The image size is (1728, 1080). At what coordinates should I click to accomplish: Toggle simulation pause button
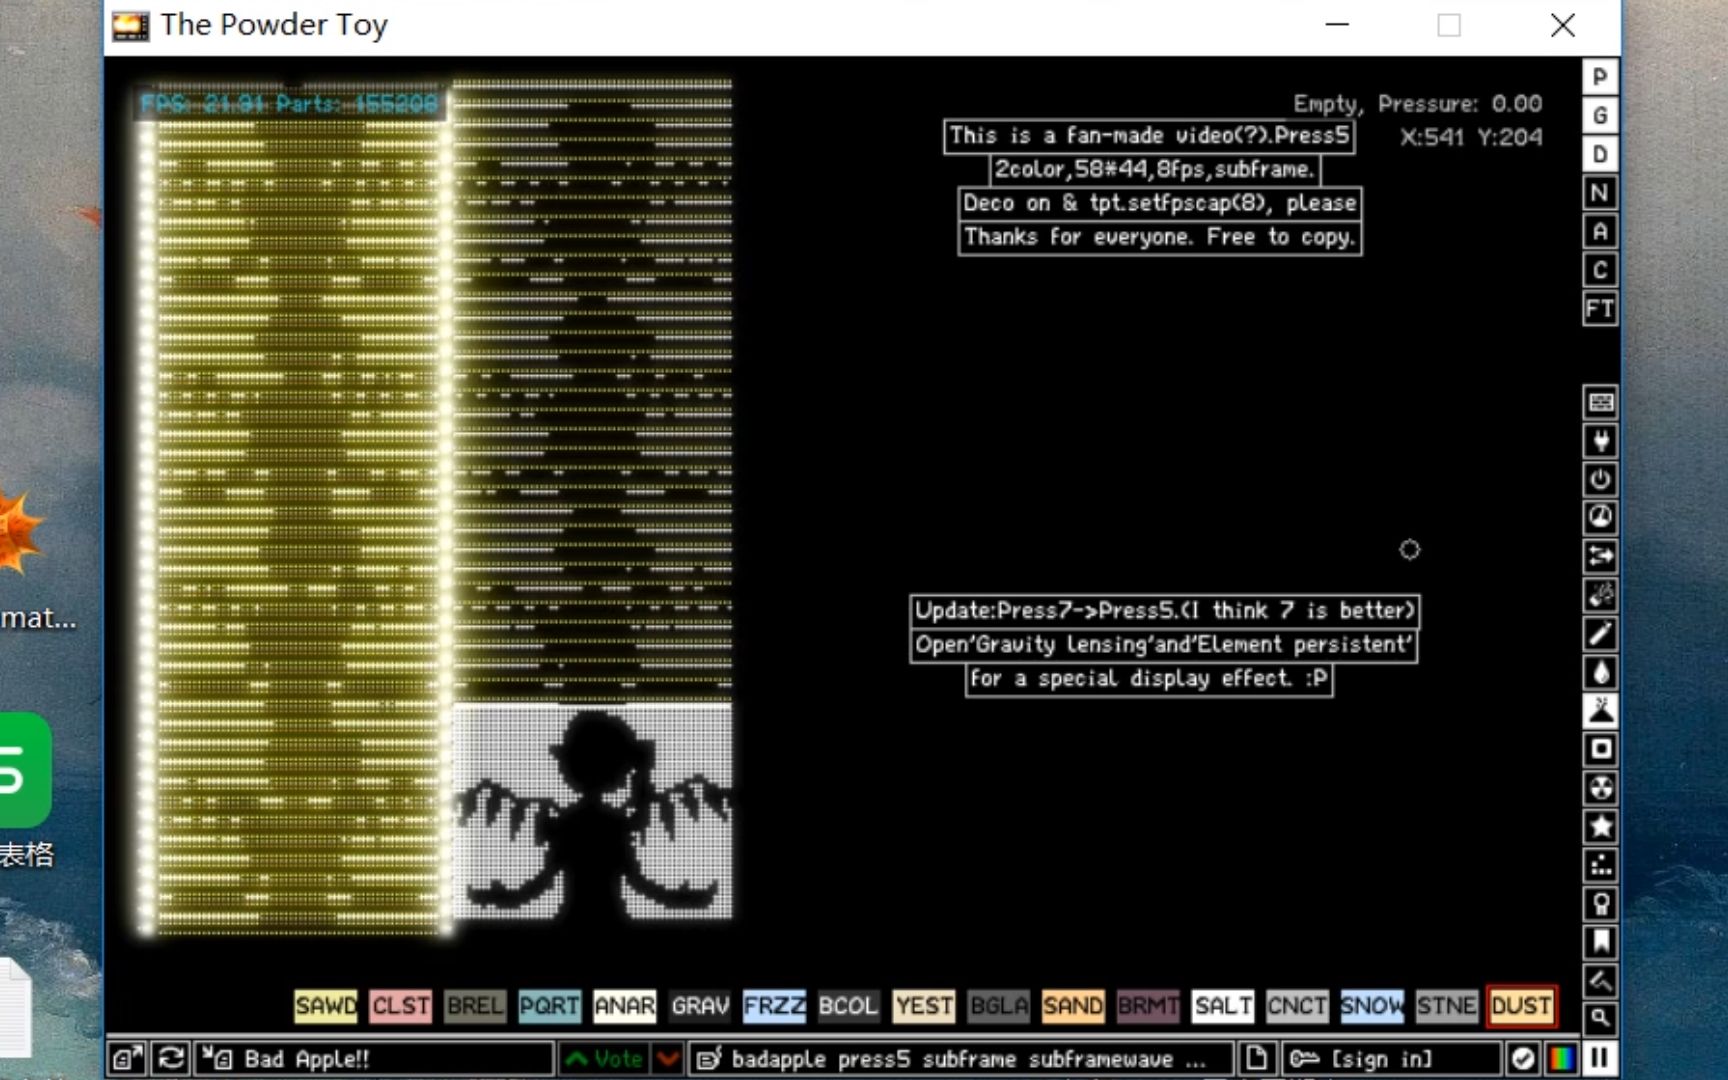click(x=1600, y=1058)
